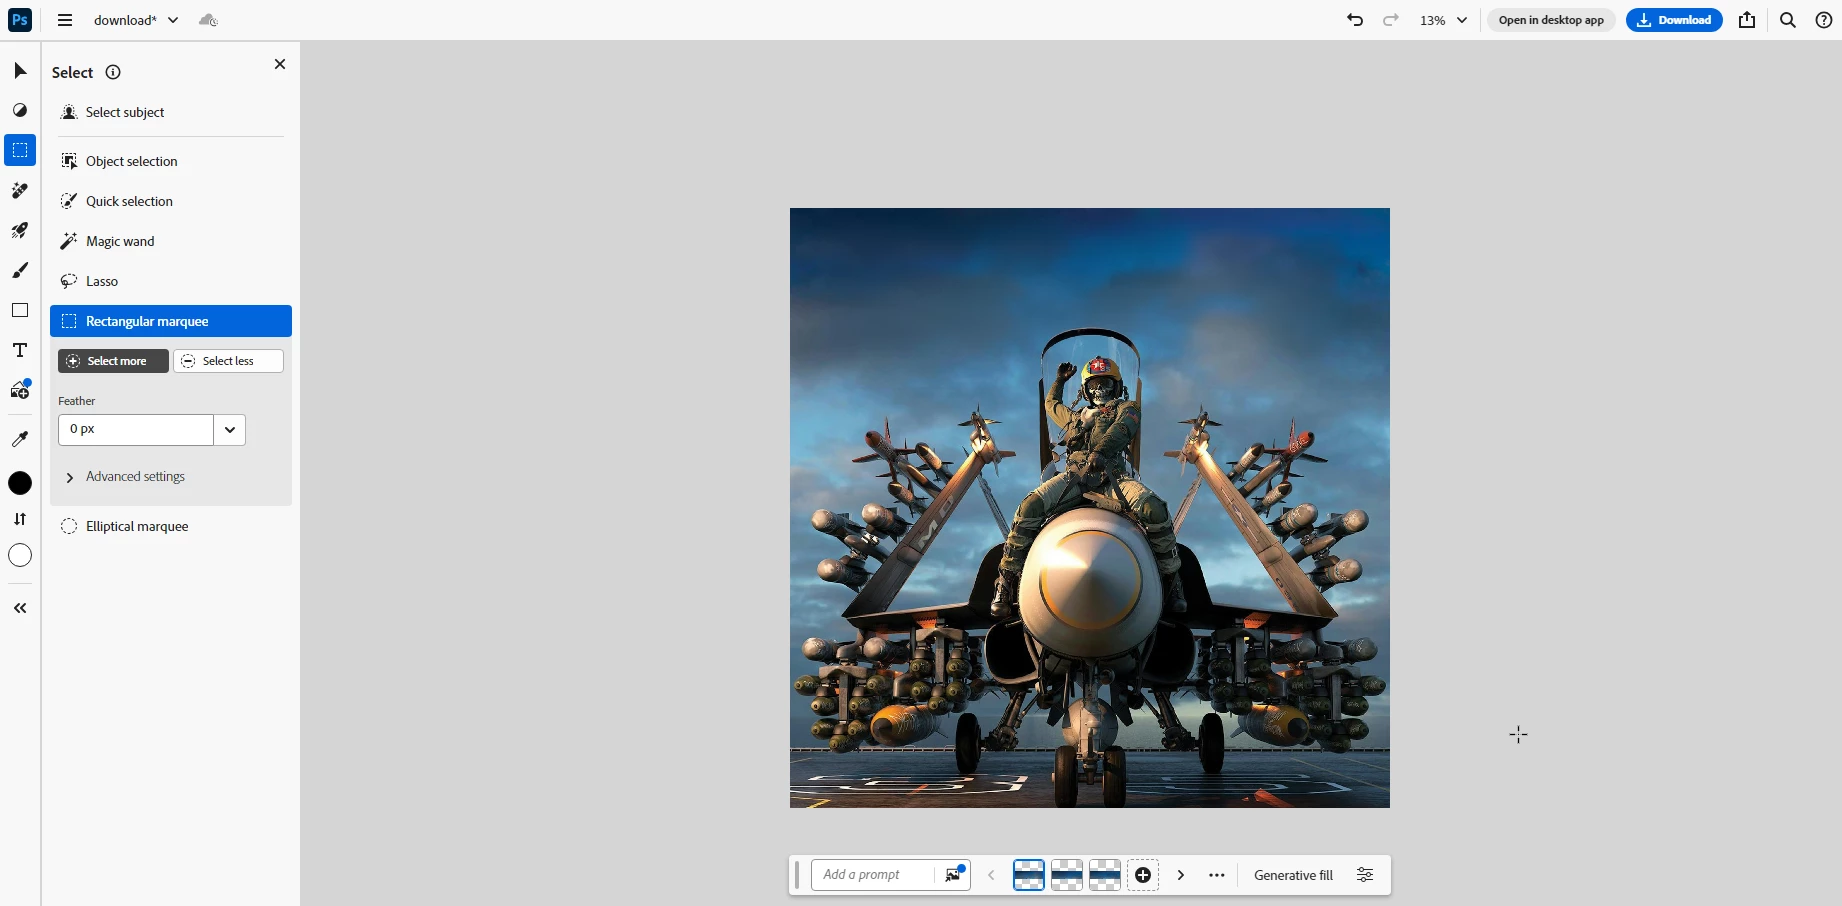Click the Generative fill button
The width and height of the screenshot is (1842, 906).
[1294, 875]
